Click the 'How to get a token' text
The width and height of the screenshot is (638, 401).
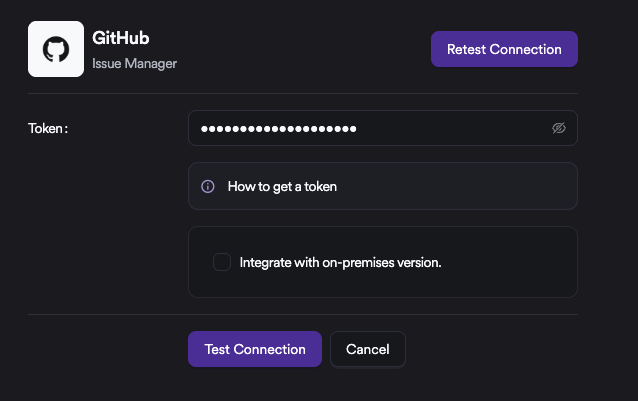[282, 186]
